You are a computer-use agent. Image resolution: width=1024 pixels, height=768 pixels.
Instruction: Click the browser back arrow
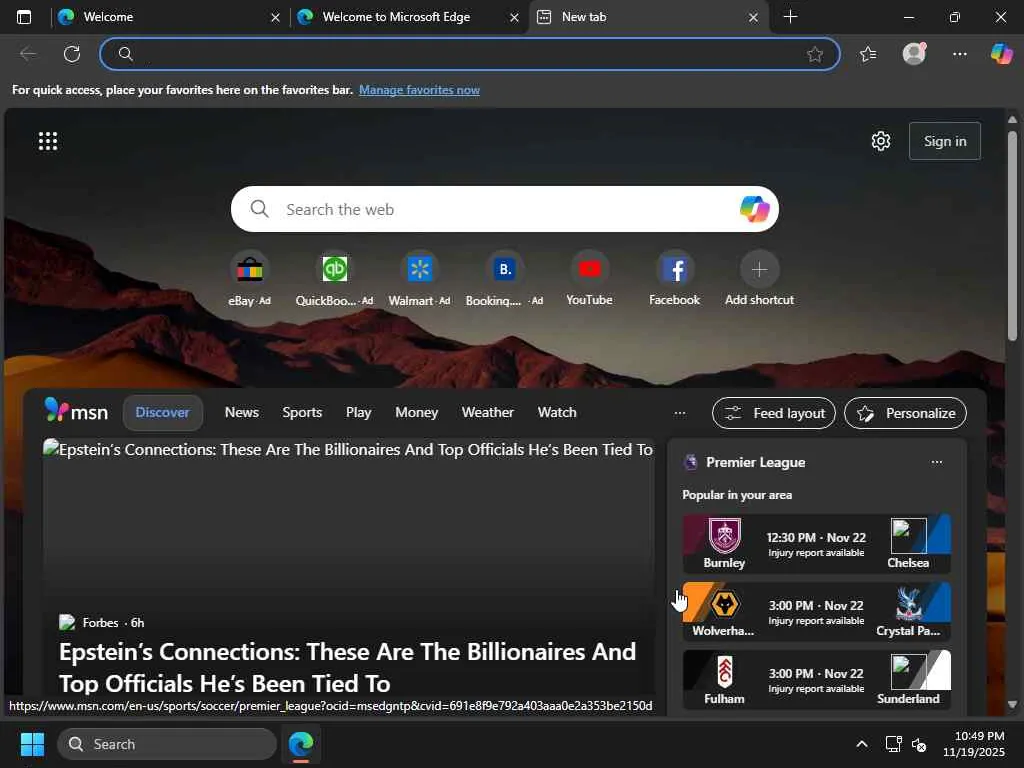(x=28, y=54)
